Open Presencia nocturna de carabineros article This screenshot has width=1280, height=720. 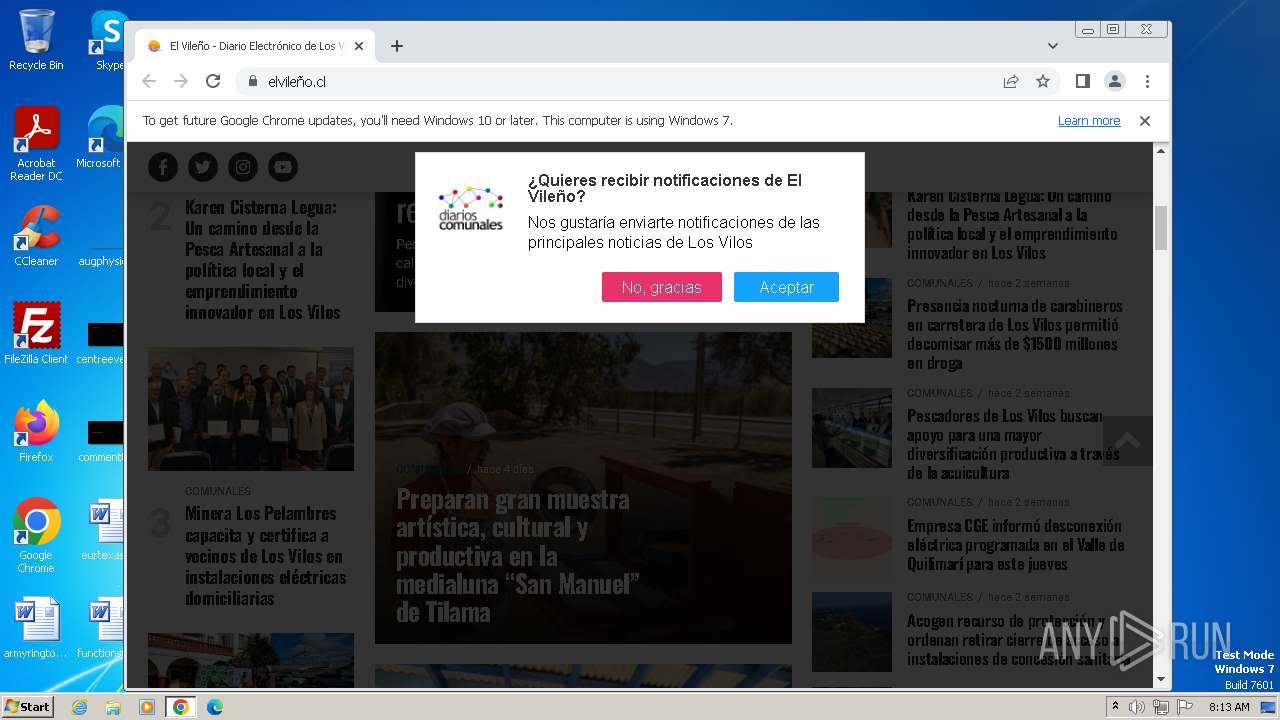pos(1015,334)
